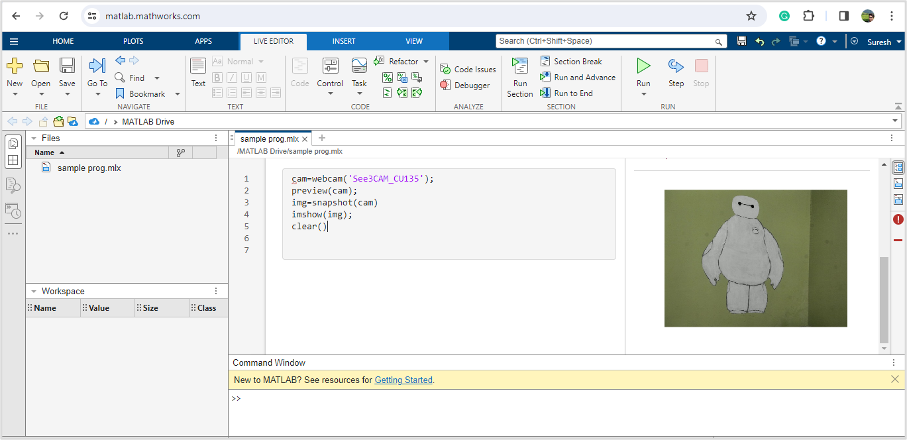Expand the Run button dropdown arrow
This screenshot has height=440, width=908.
[x=643, y=94]
